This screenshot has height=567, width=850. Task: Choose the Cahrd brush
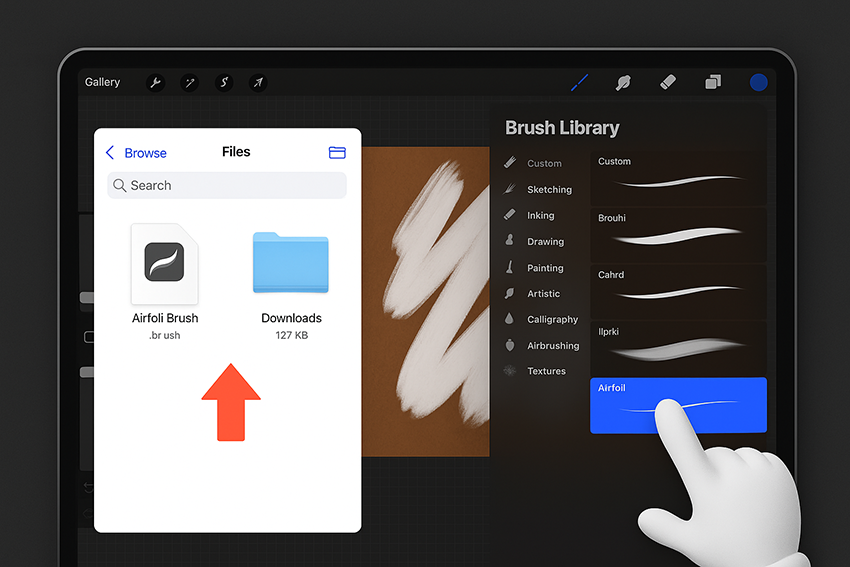coord(678,292)
